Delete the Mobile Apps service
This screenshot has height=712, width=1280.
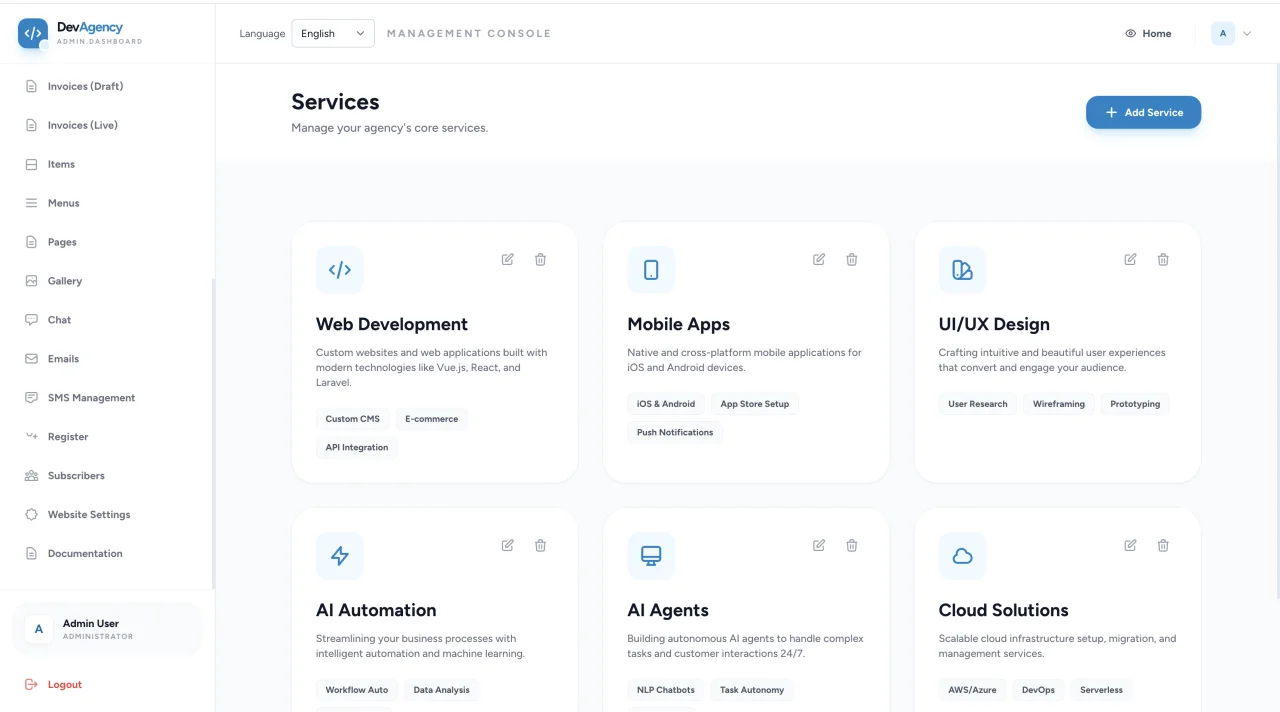tap(852, 259)
